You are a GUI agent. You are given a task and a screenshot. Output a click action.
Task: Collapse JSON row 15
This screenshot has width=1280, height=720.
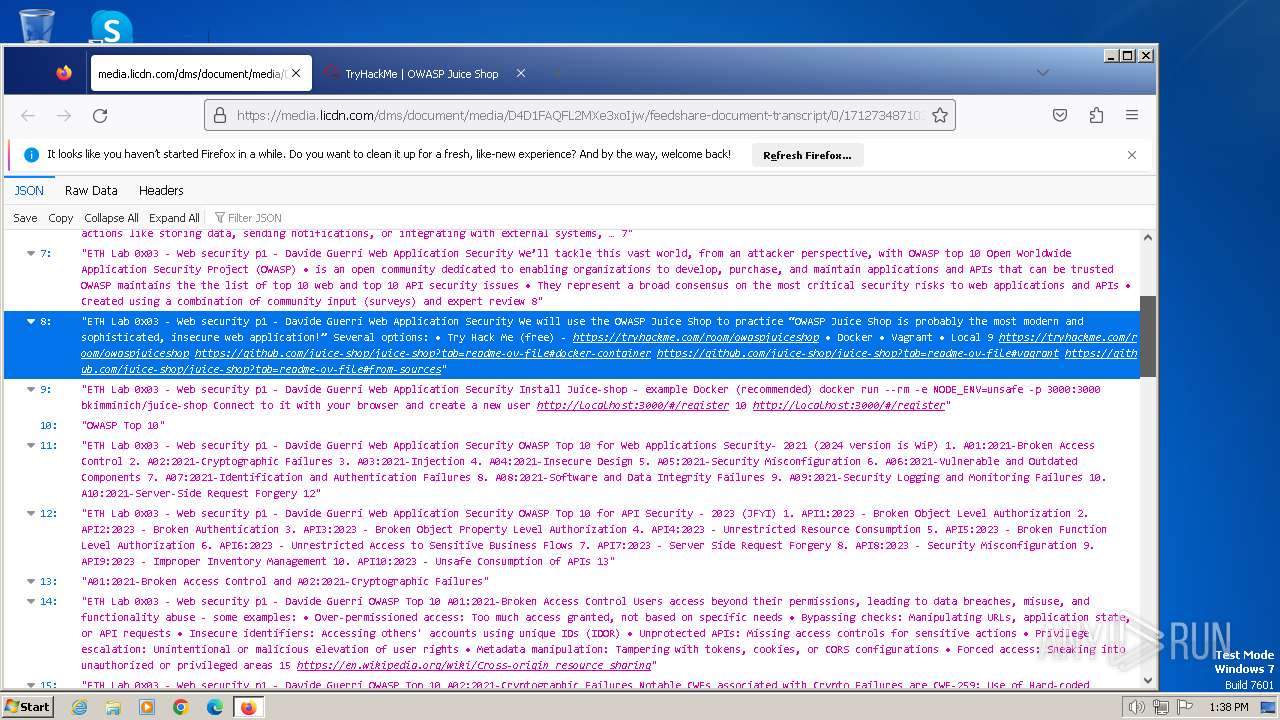(31, 686)
